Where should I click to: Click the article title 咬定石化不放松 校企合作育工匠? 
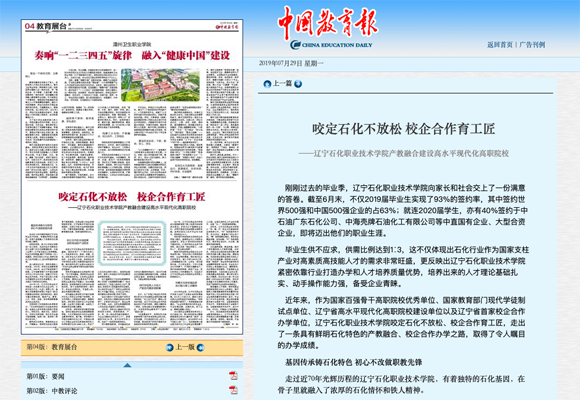click(404, 129)
